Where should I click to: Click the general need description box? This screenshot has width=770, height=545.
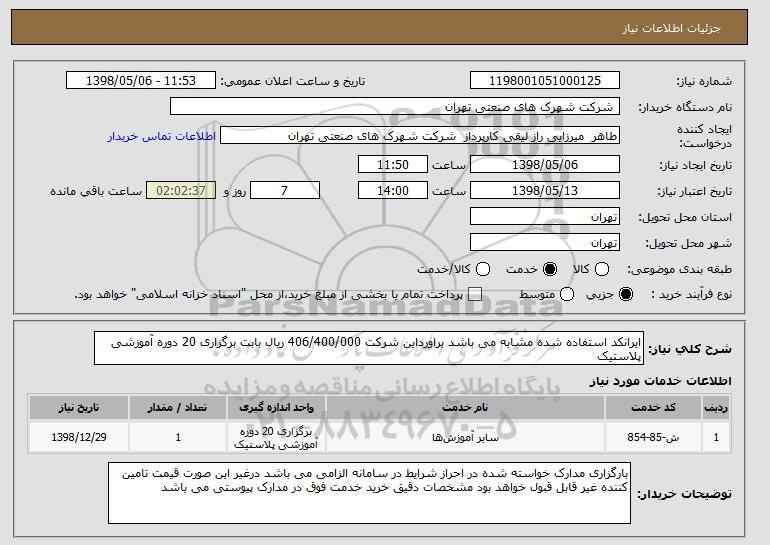click(x=369, y=348)
